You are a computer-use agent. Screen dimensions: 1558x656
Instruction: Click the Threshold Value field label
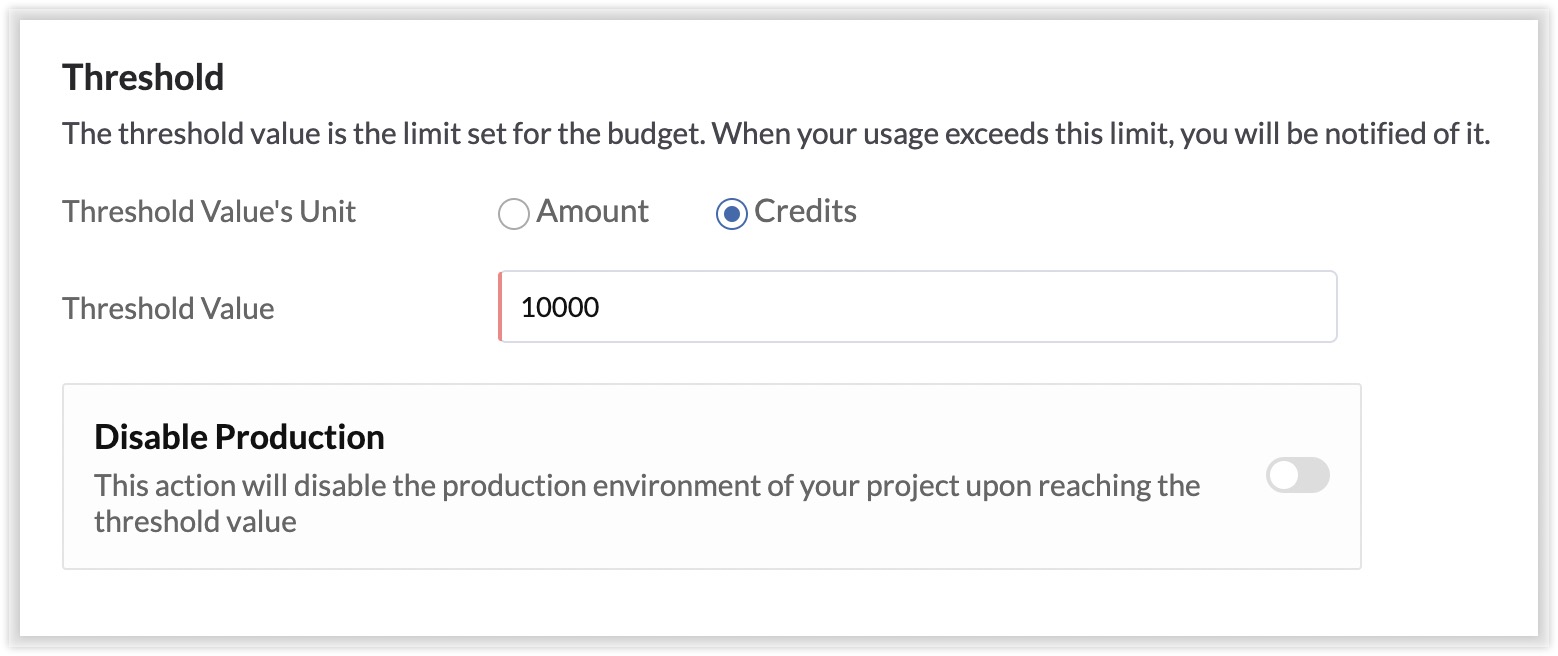click(168, 308)
